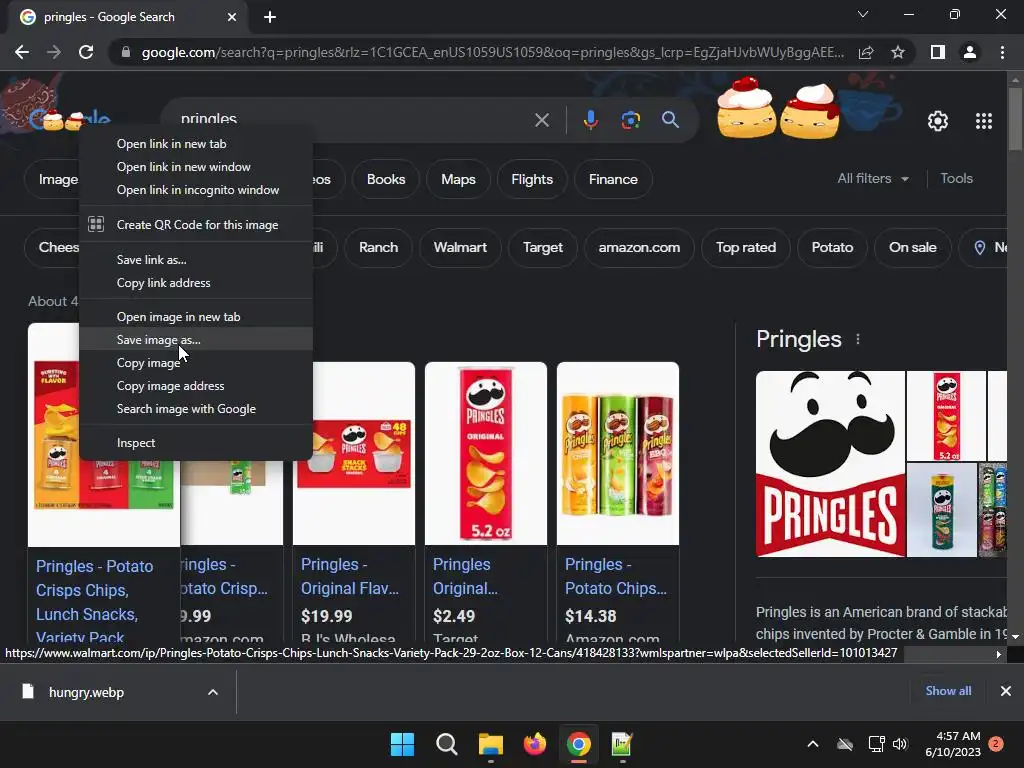Close the downloads bar
Screen dimensions: 1024x768
(x=1006, y=691)
